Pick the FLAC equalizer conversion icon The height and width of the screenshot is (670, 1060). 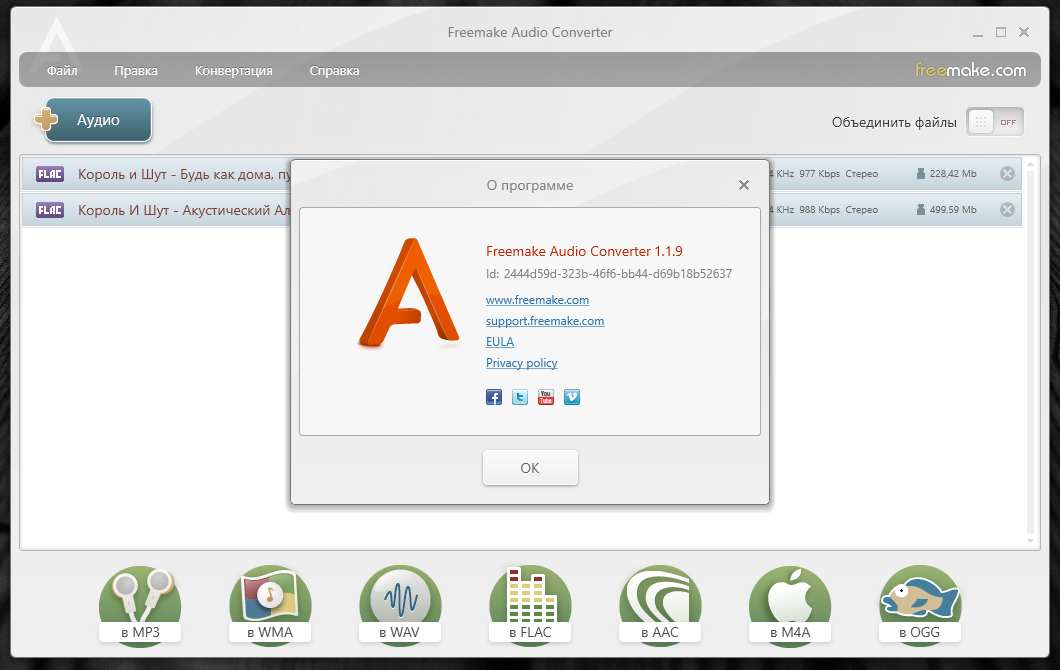pos(530,606)
